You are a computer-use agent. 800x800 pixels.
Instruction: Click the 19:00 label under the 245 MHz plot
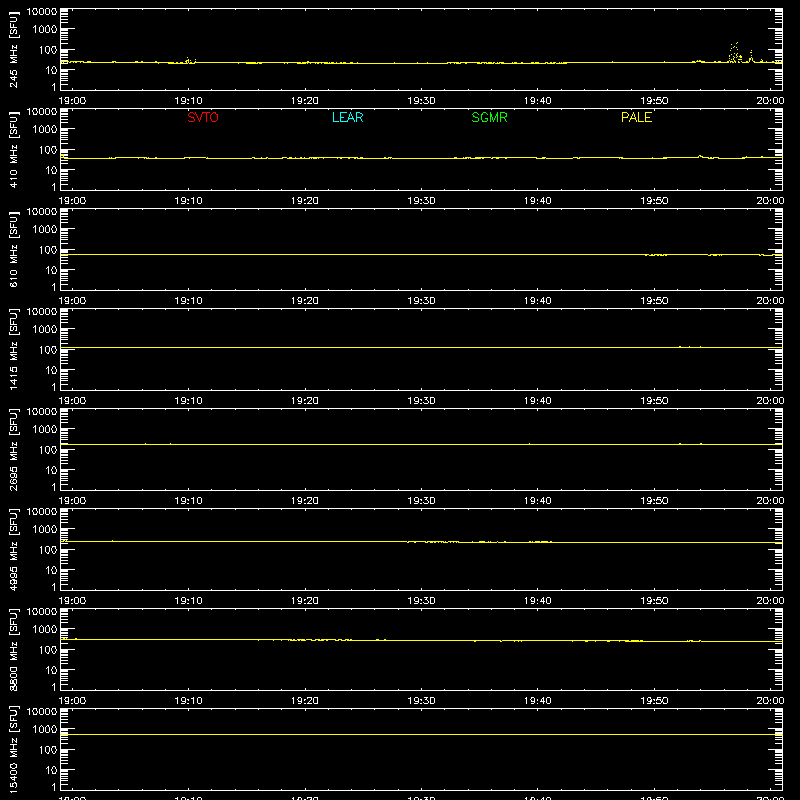pyautogui.click(x=72, y=101)
